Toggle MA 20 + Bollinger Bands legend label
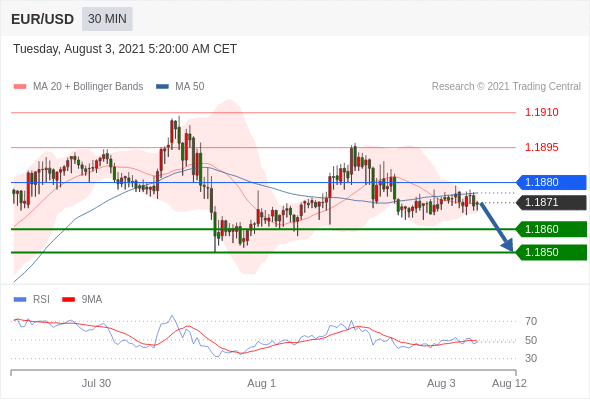This screenshot has height=400, width=590. [88, 87]
